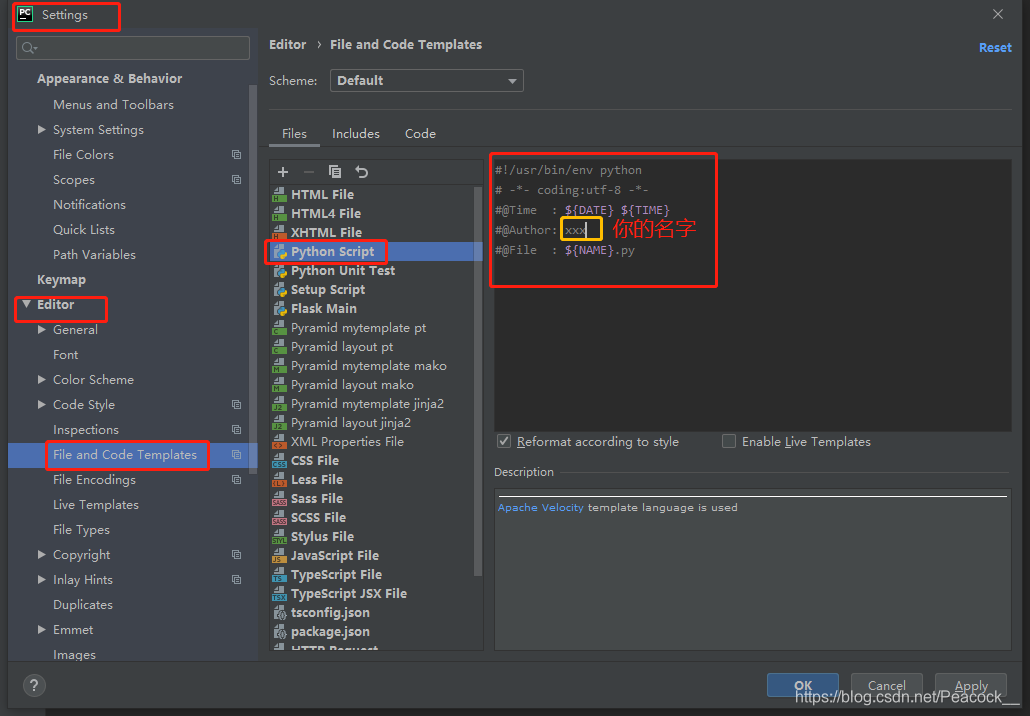This screenshot has height=716, width=1030.
Task: Click project-level icon beside Inspections
Action: point(236,430)
